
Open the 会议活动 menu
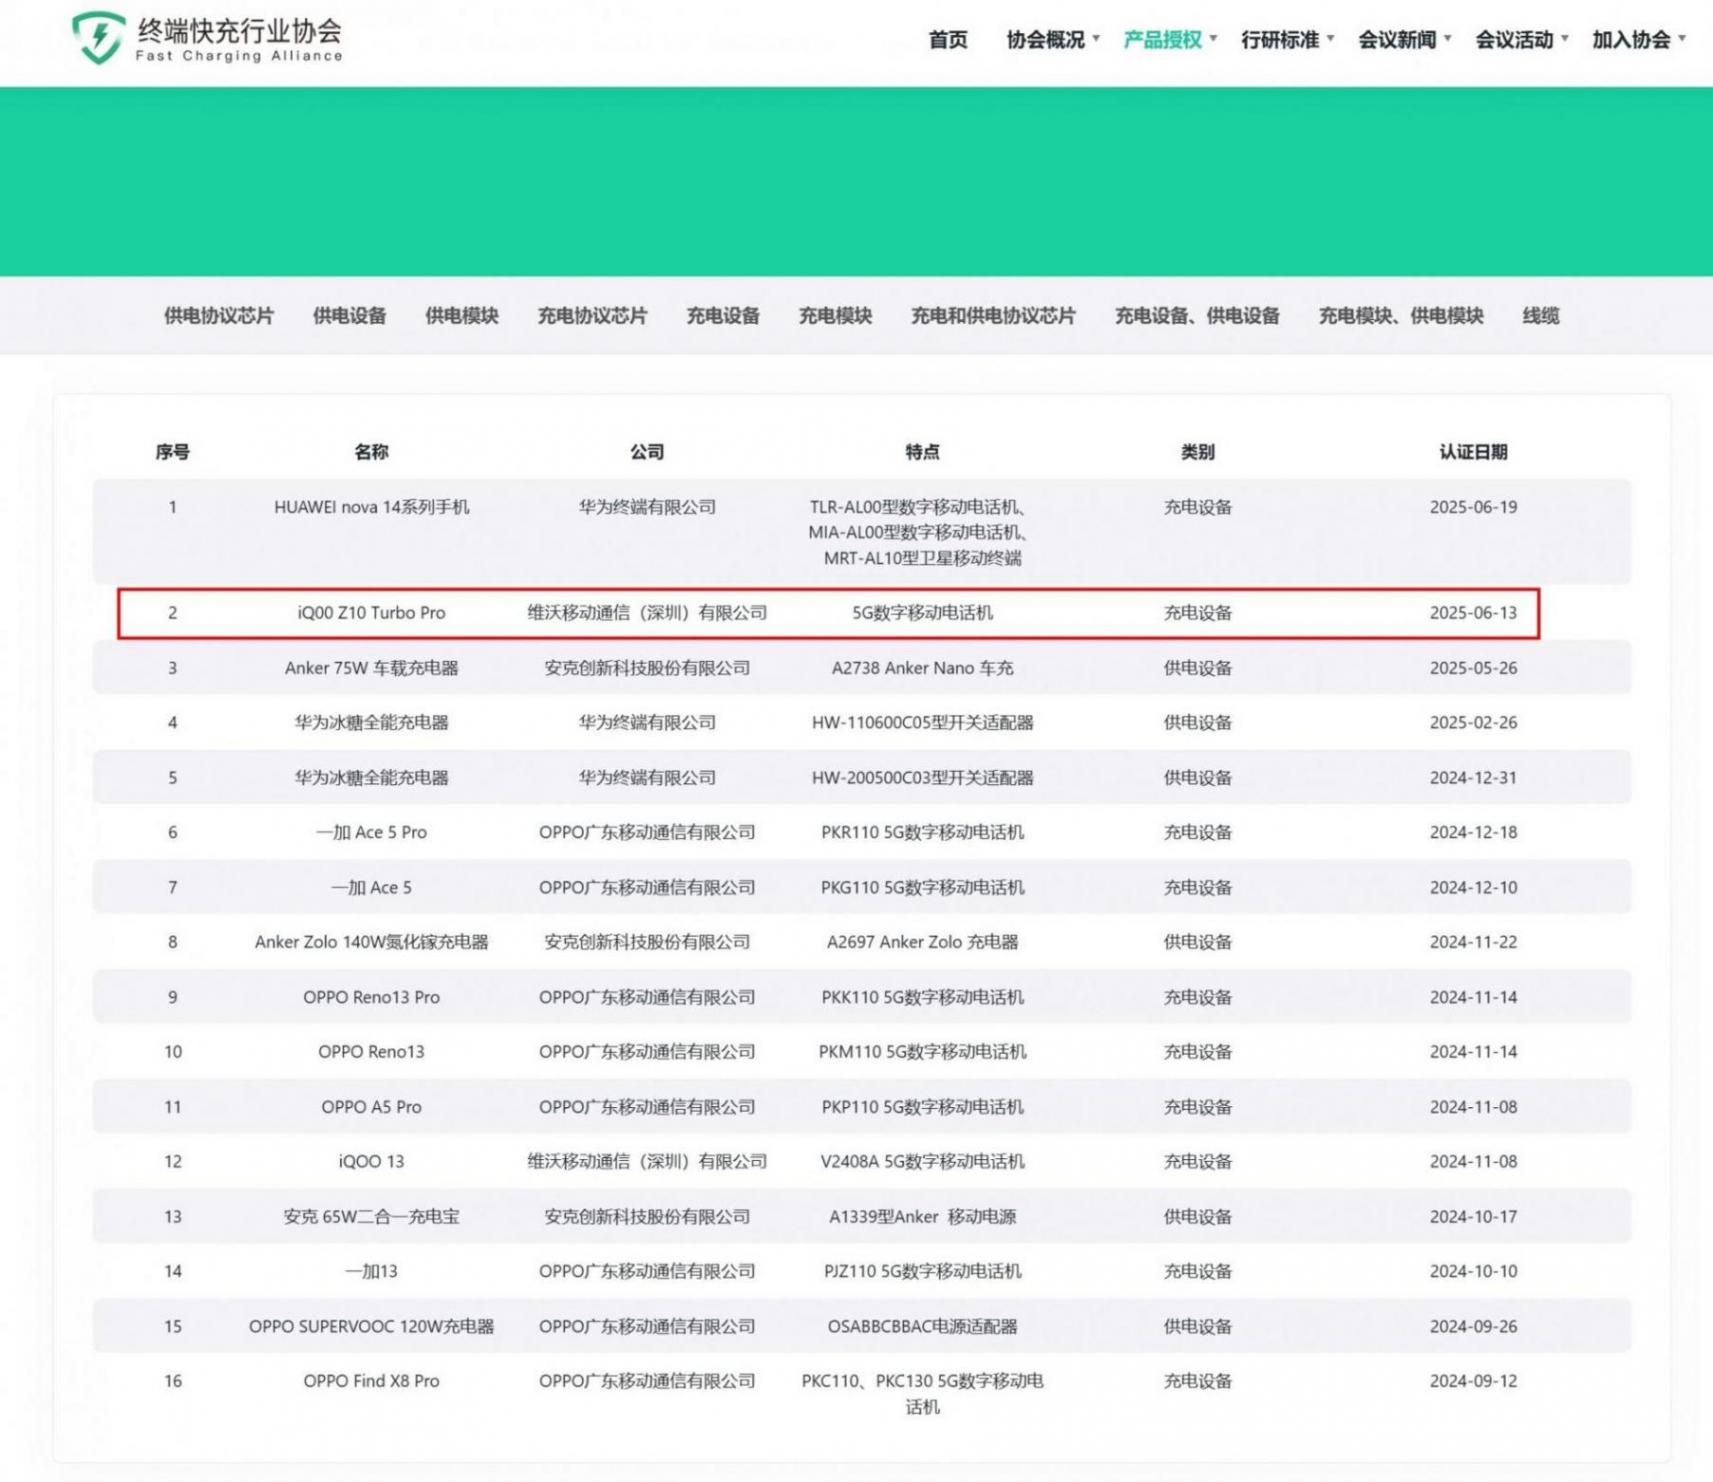click(x=1520, y=40)
